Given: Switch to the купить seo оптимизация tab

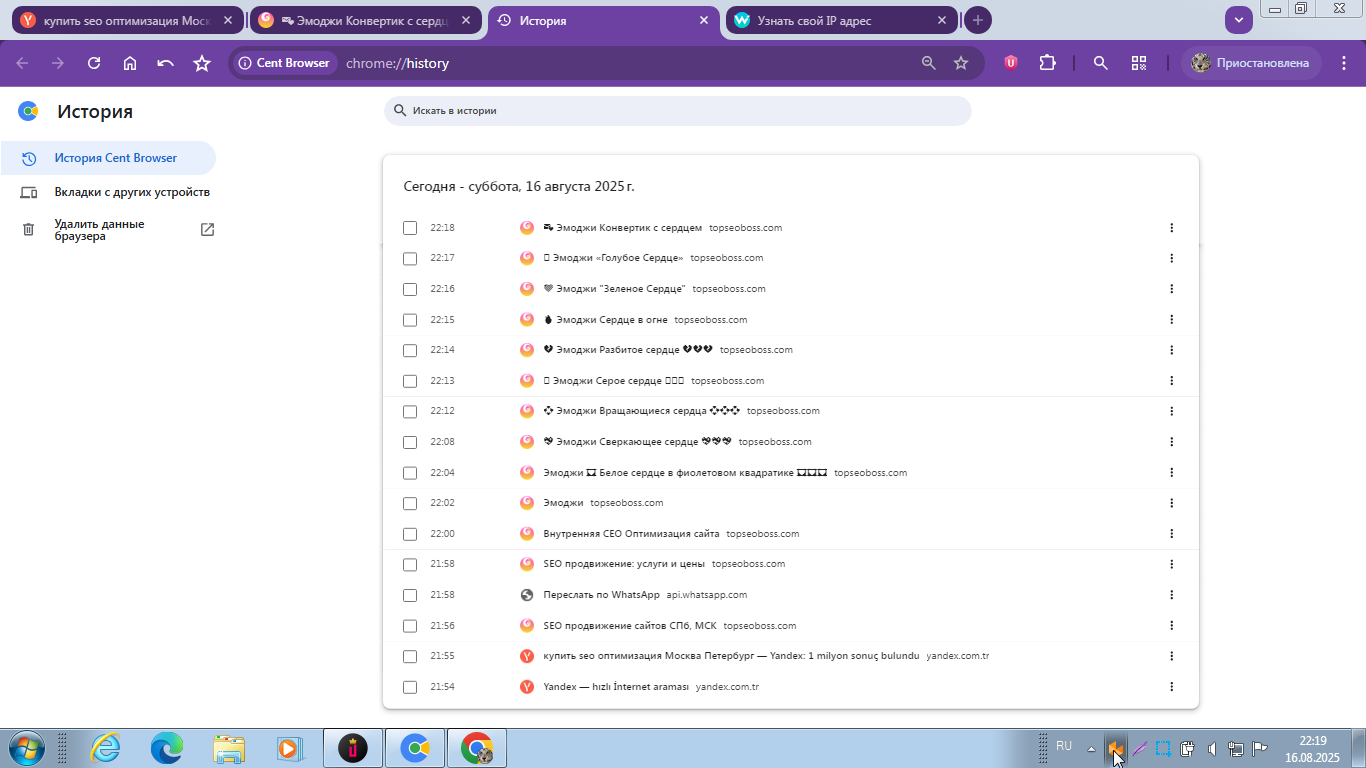Looking at the screenshot, I should click(128, 20).
